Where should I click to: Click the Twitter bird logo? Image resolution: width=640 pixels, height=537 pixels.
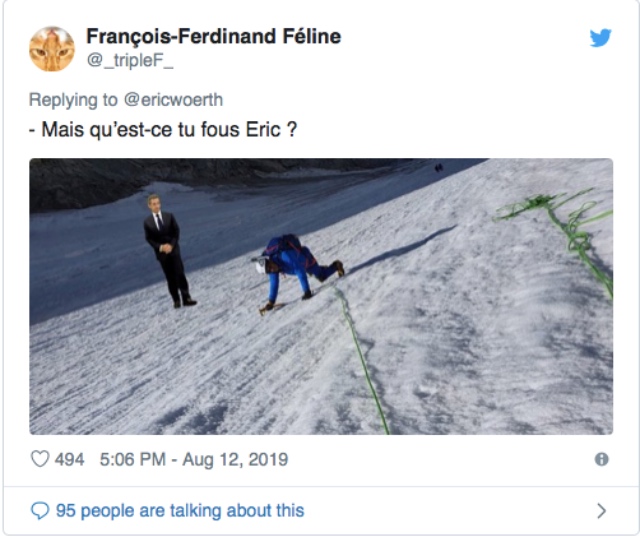[600, 38]
